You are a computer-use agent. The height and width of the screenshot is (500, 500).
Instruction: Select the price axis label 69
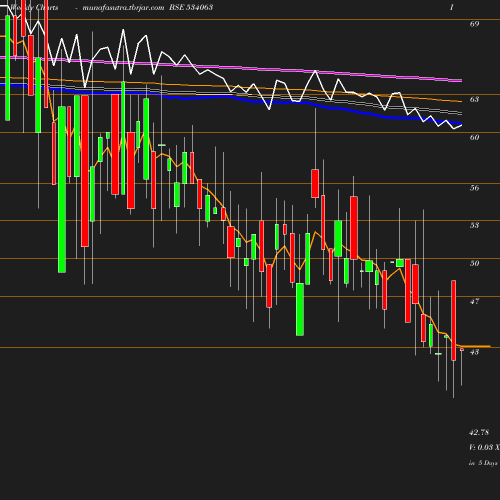coord(474,24)
